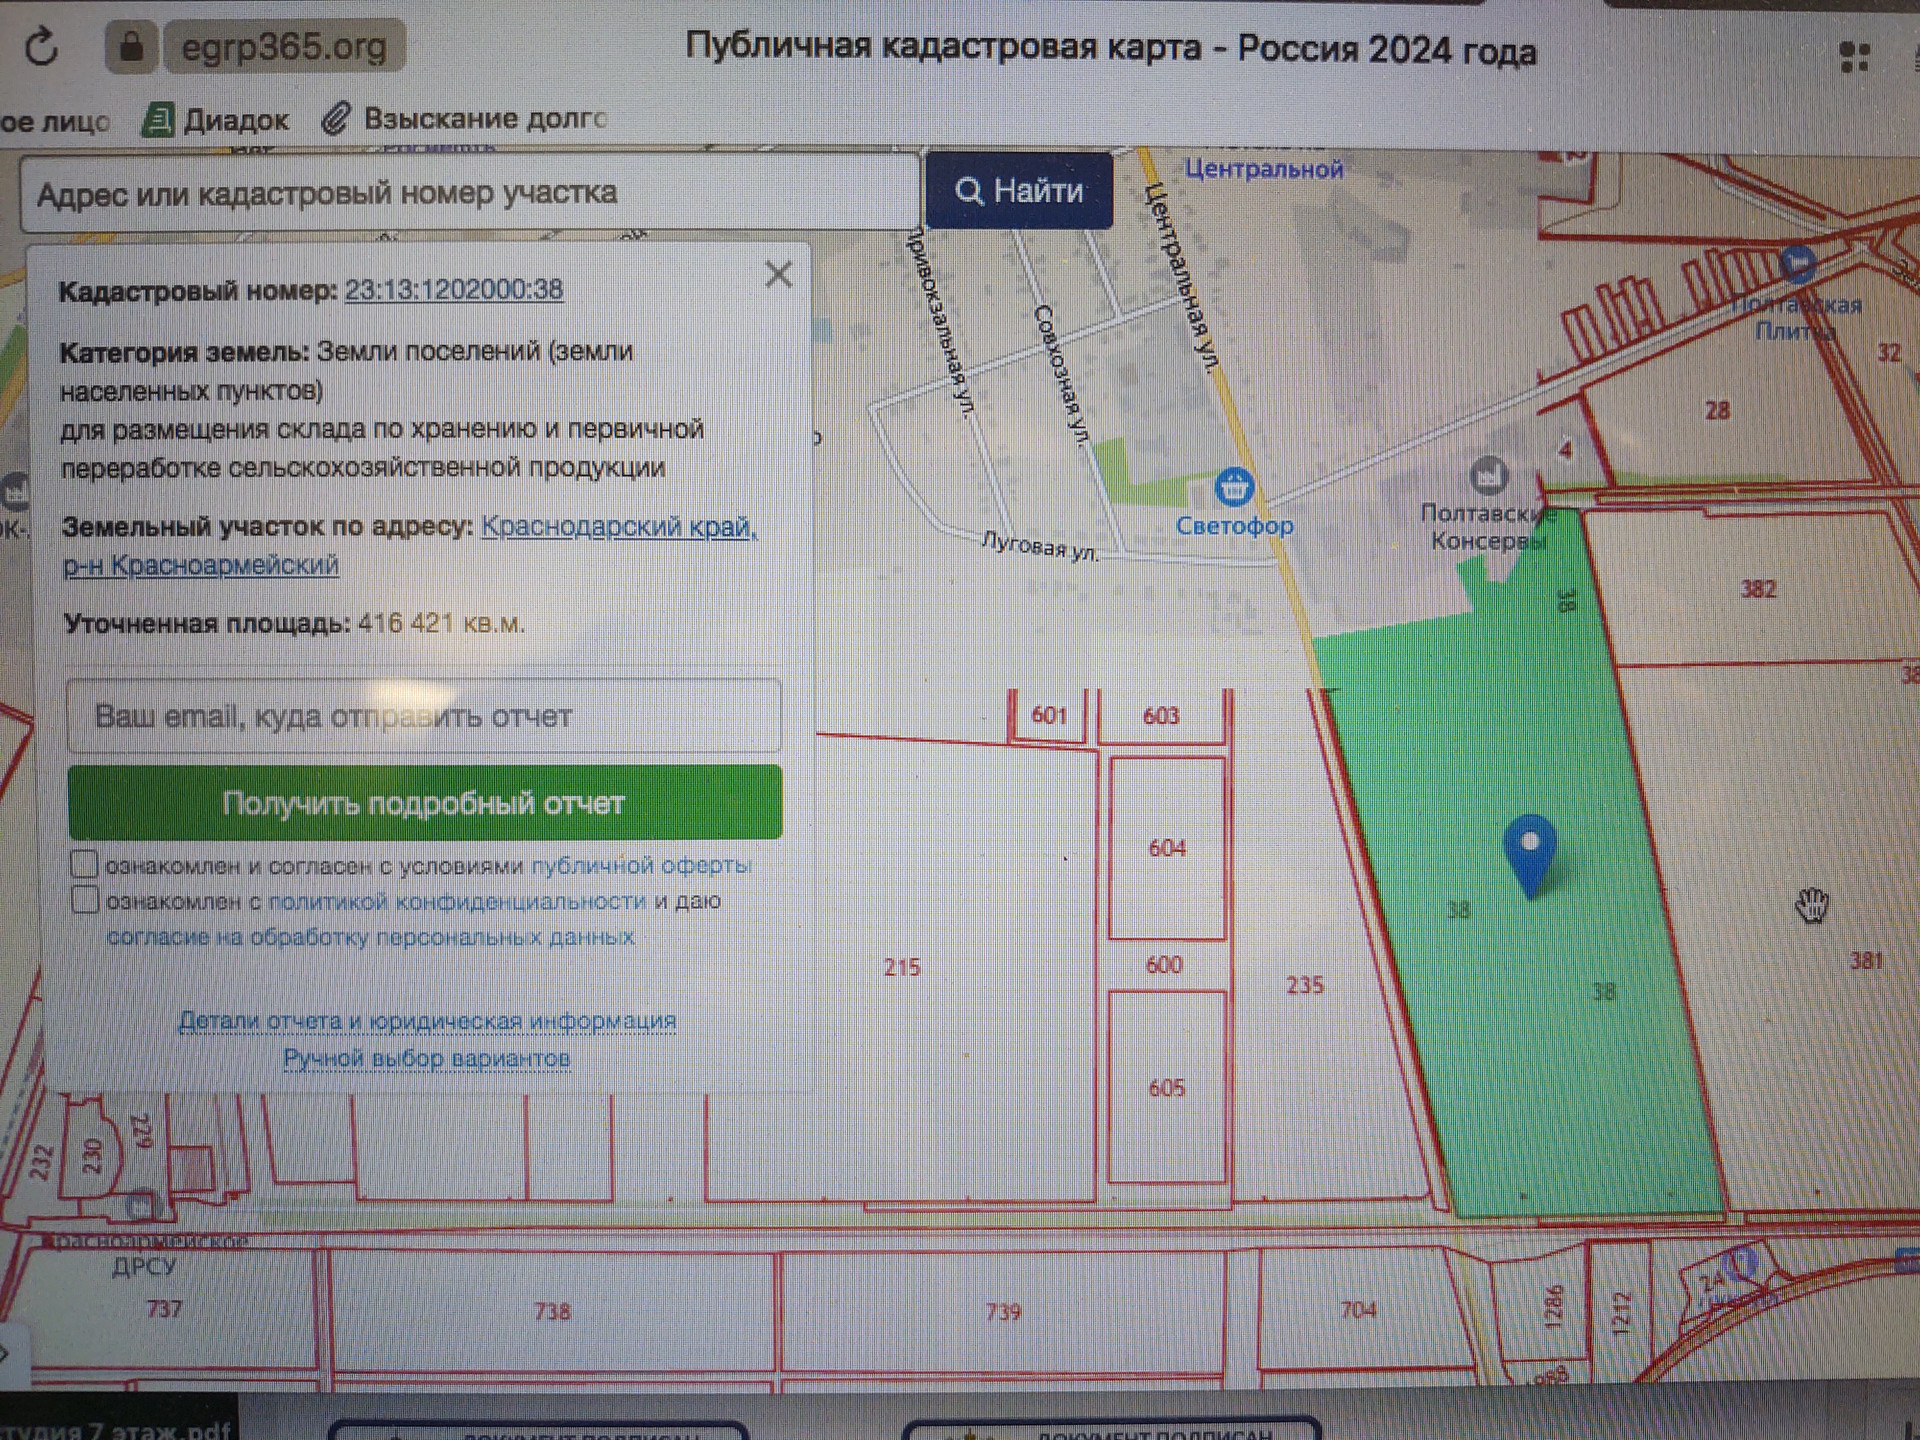Open the Диадок bookmark

[x=217, y=120]
